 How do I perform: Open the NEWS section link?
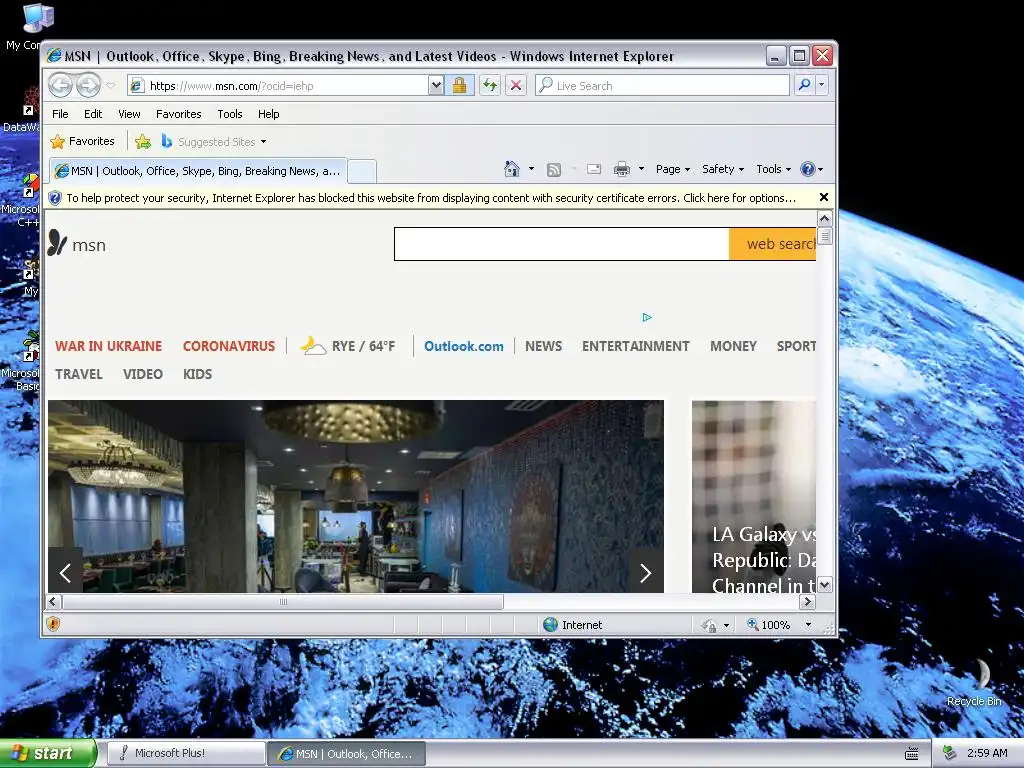(543, 346)
